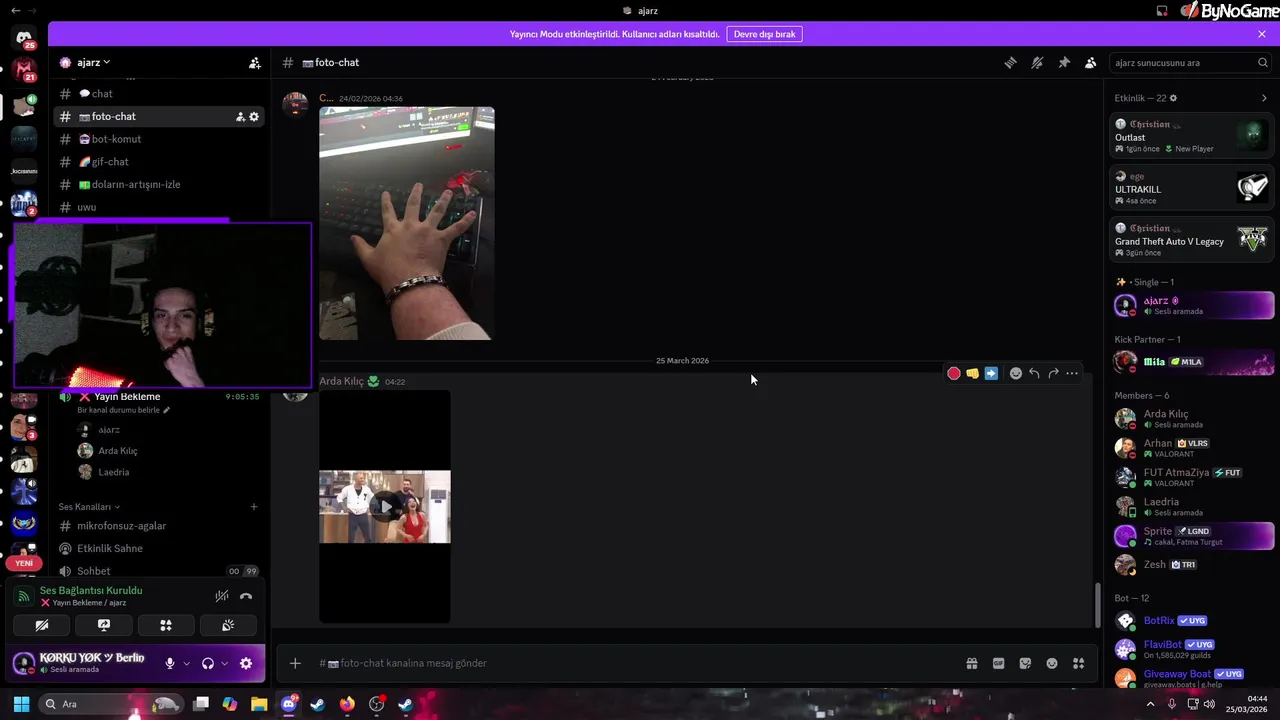Open user settings gear
The image size is (1280, 720).
(246, 663)
